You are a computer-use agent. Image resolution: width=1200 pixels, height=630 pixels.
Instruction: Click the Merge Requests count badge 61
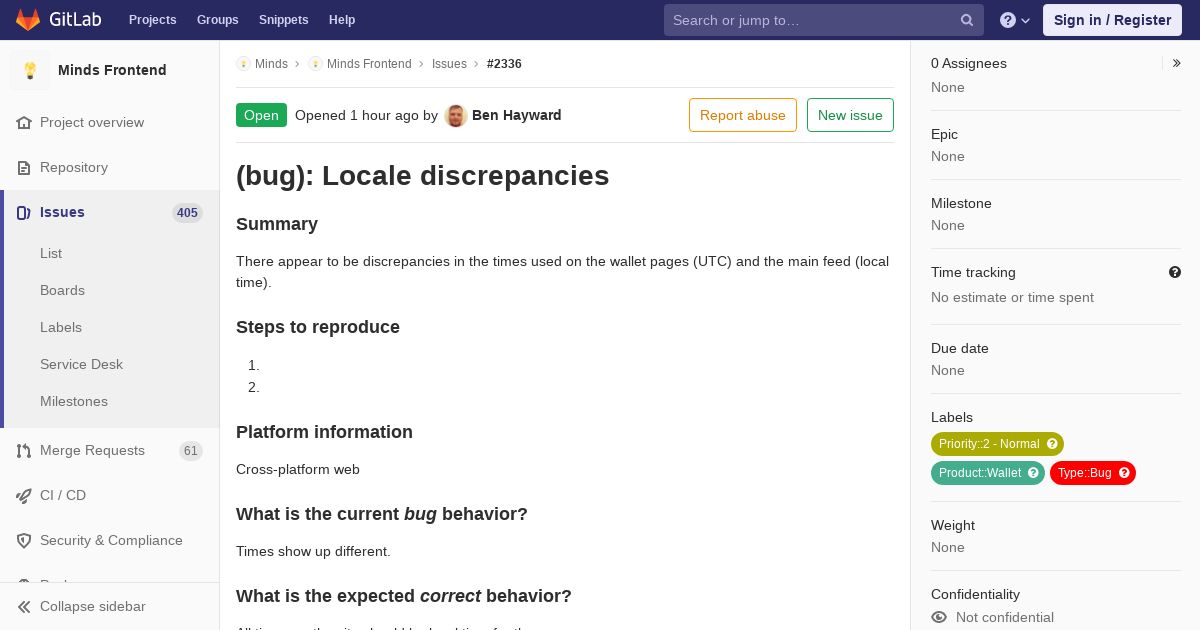191,451
